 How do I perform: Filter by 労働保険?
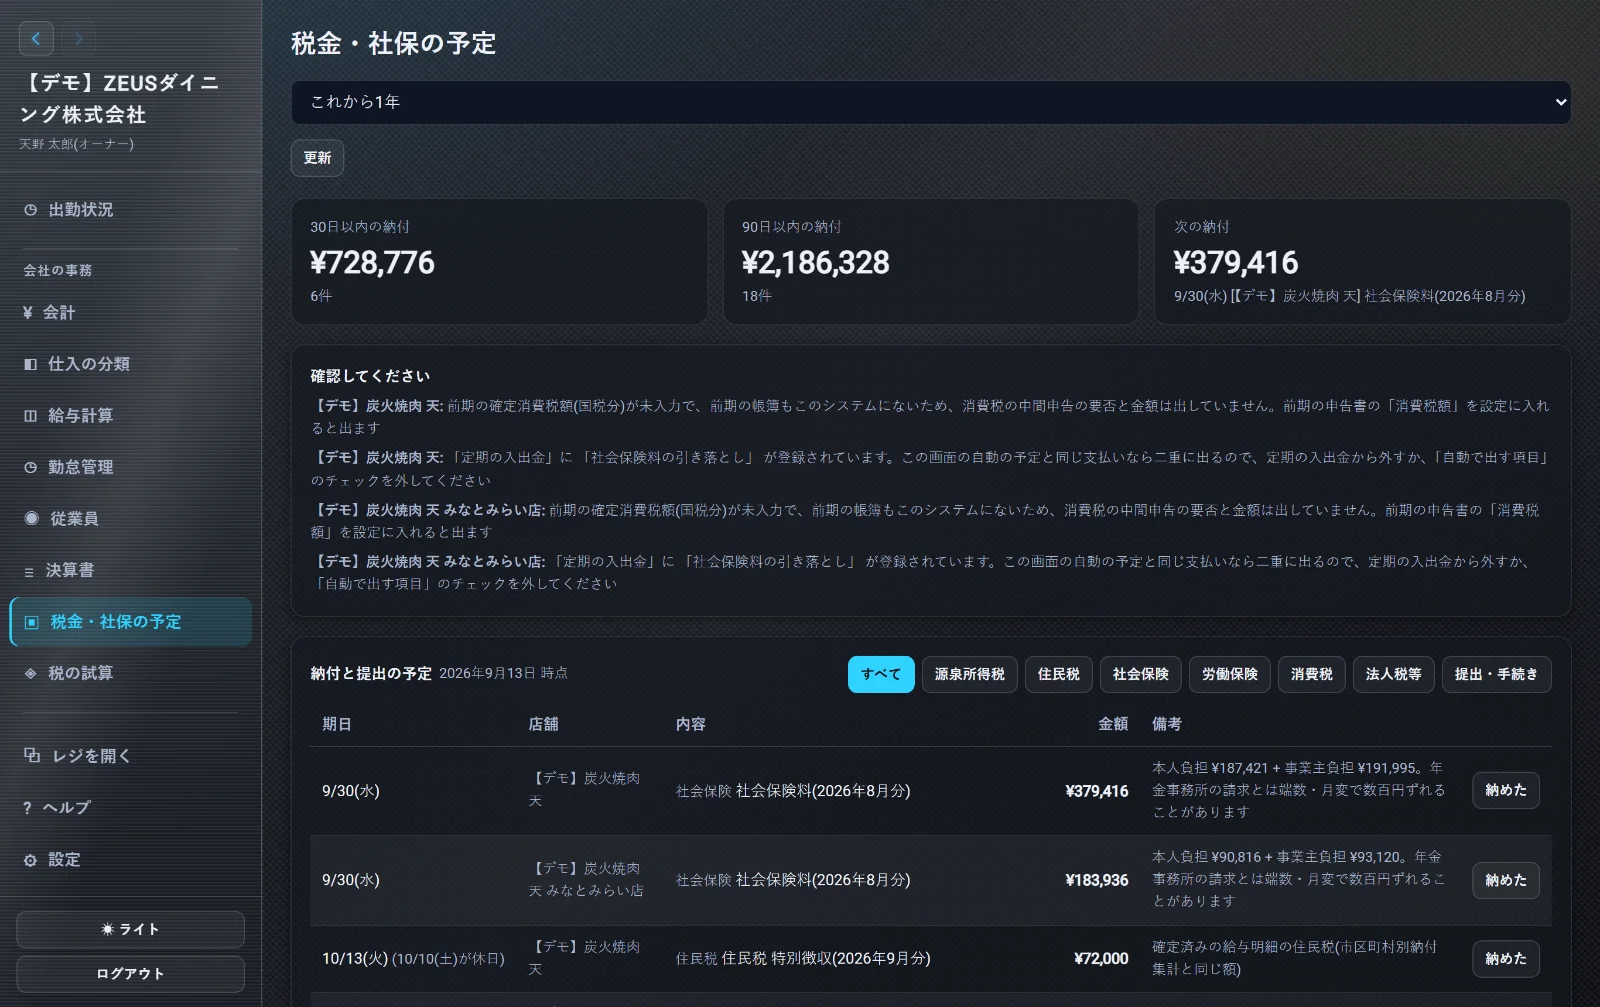pos(1230,674)
